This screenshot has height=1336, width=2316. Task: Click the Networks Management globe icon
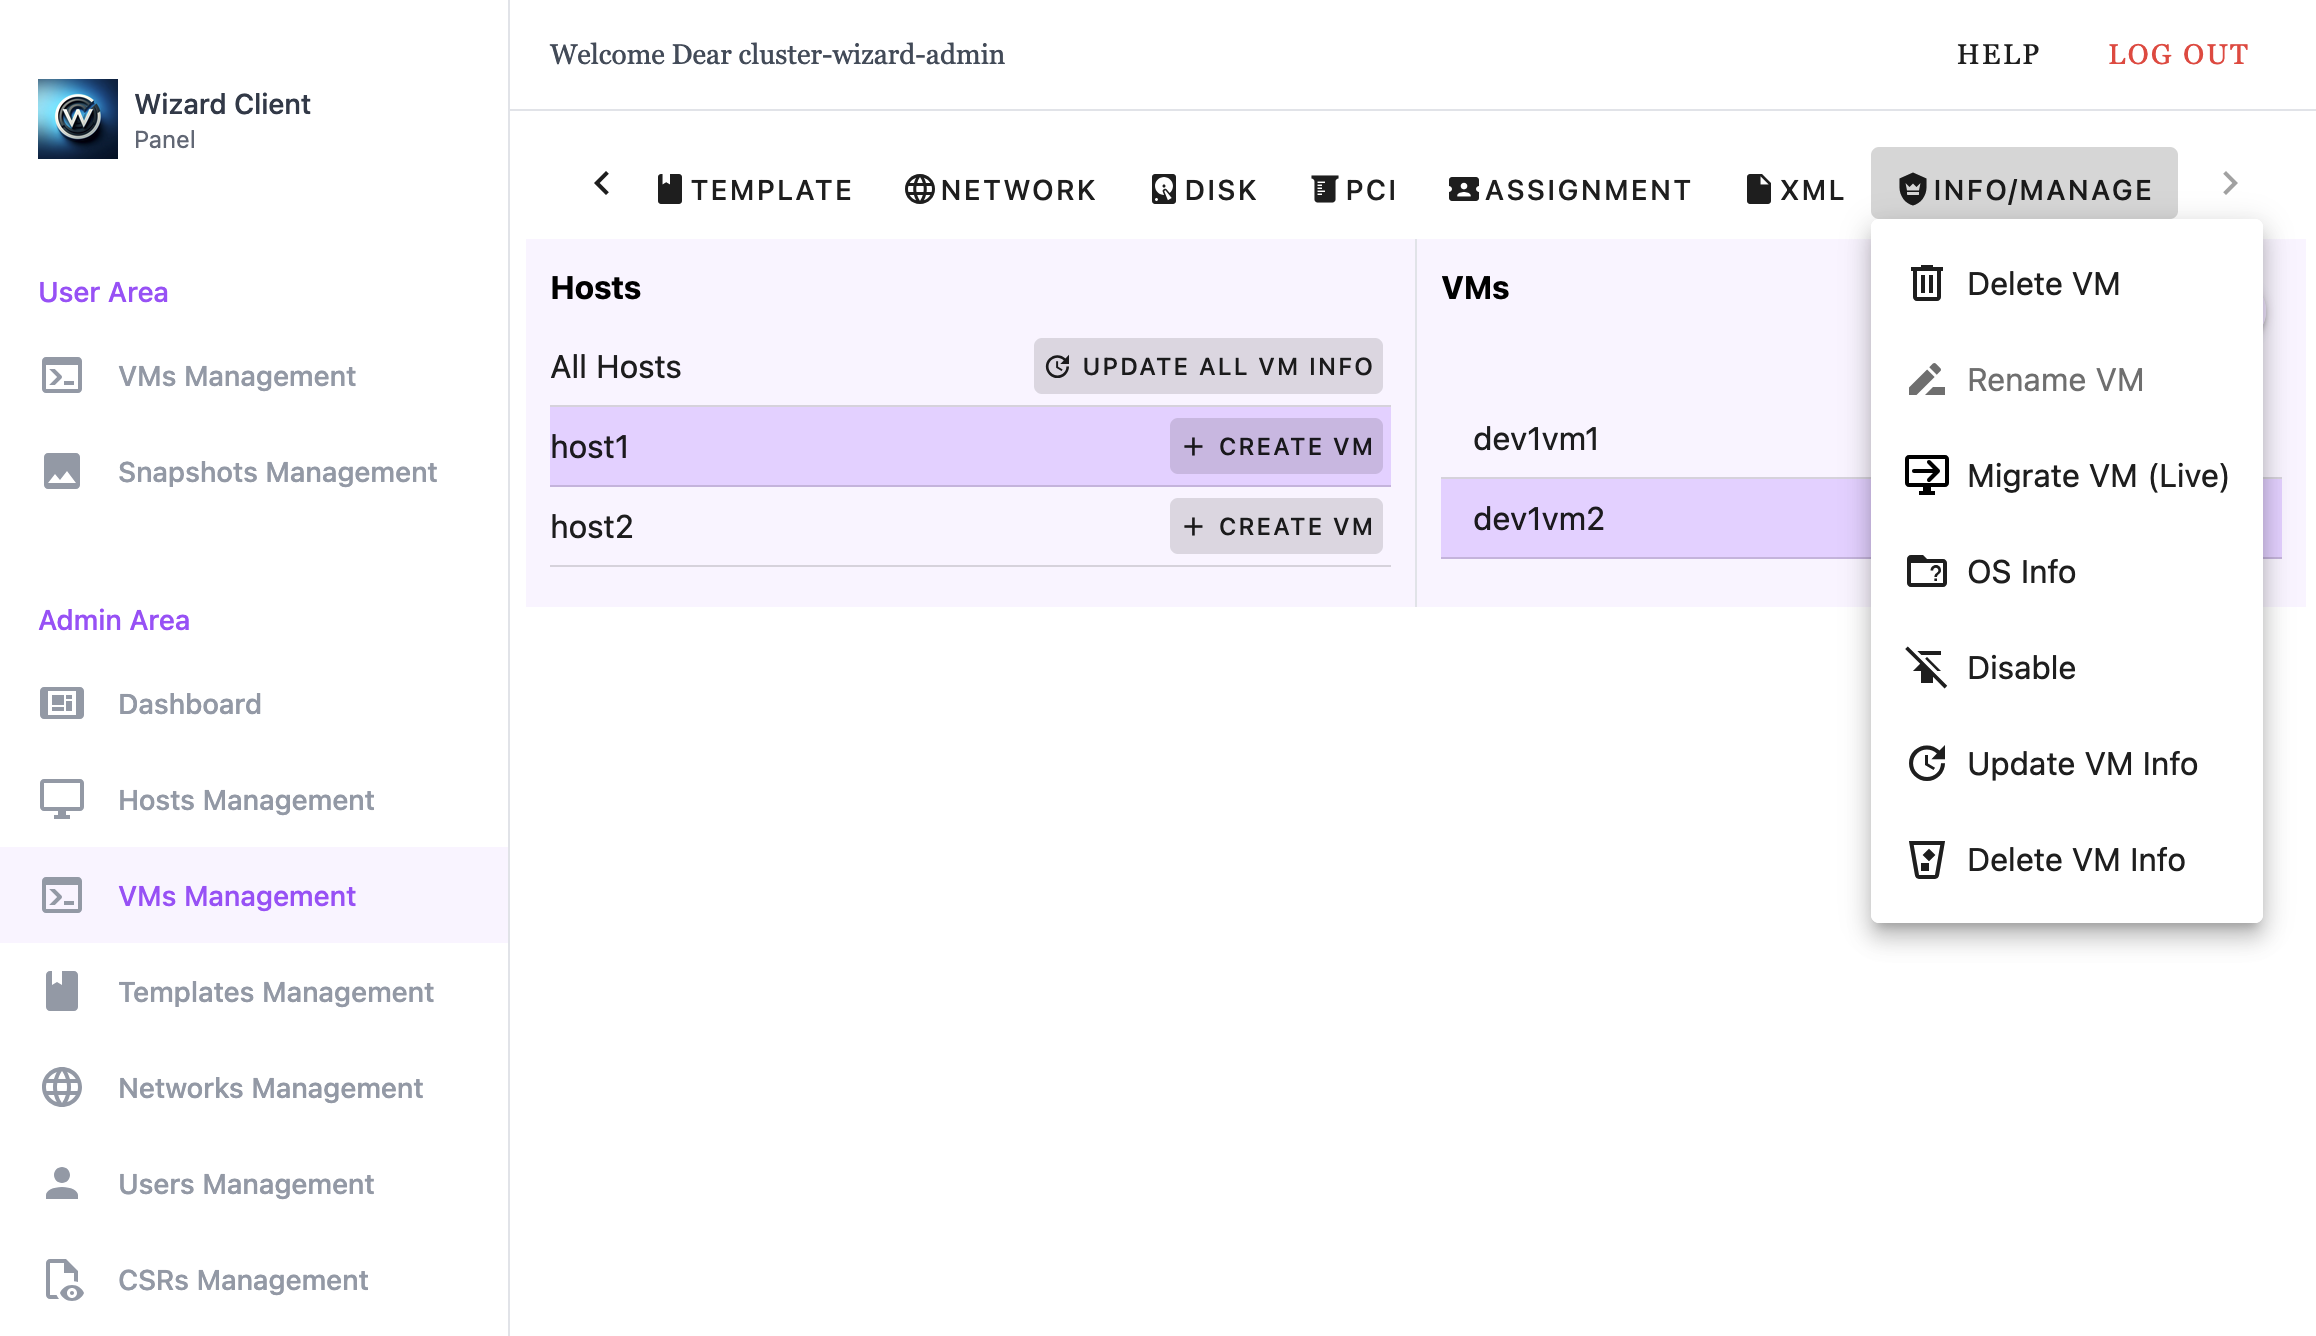tap(62, 1087)
